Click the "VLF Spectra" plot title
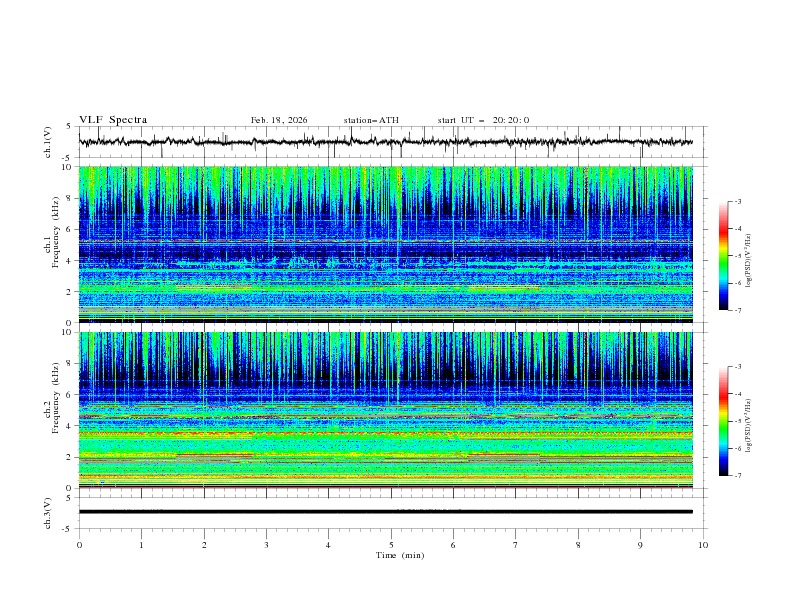The width and height of the screenshot is (792, 612). pyautogui.click(x=113, y=120)
